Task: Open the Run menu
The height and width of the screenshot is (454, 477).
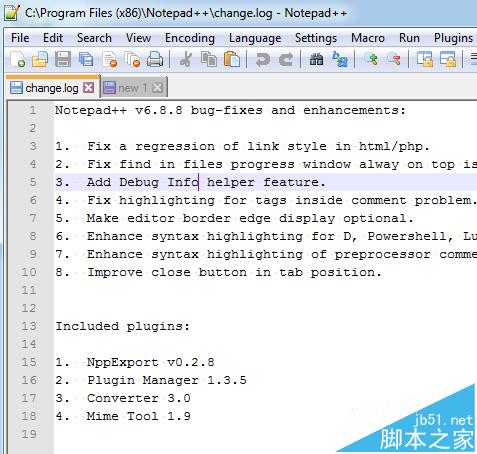Action: [409, 38]
